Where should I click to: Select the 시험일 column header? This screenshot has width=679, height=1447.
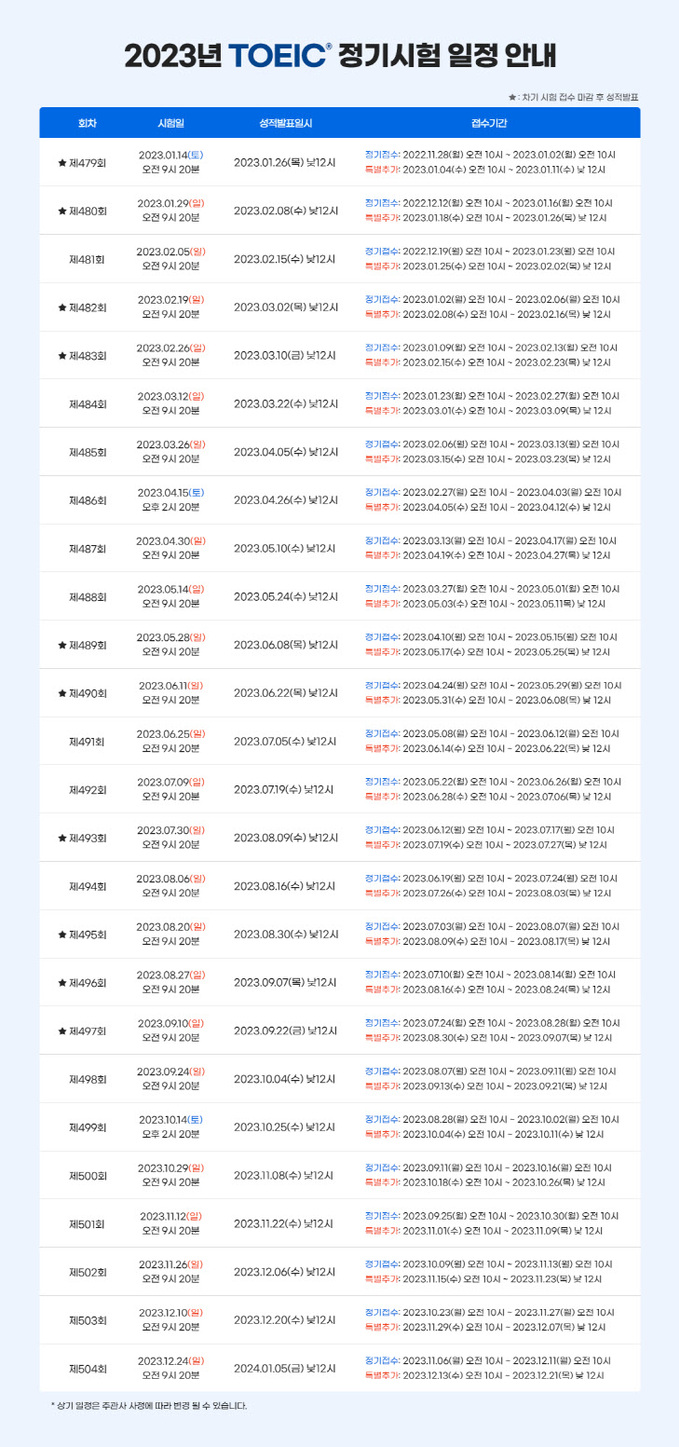click(x=171, y=123)
